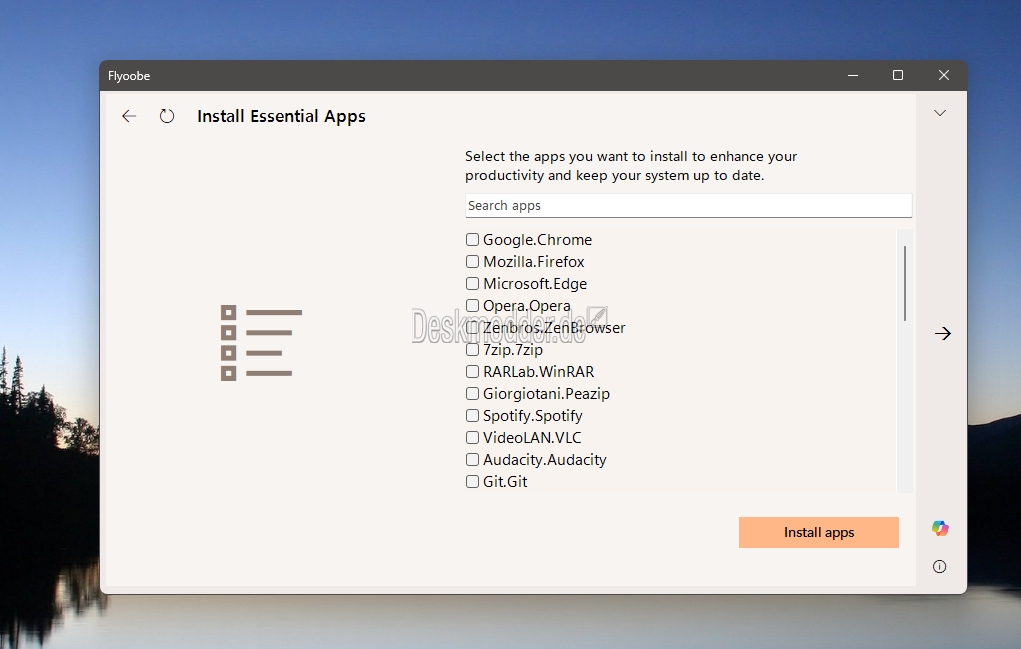Check the Spotify.Spotify checkbox
The height and width of the screenshot is (649, 1021).
[472, 415]
